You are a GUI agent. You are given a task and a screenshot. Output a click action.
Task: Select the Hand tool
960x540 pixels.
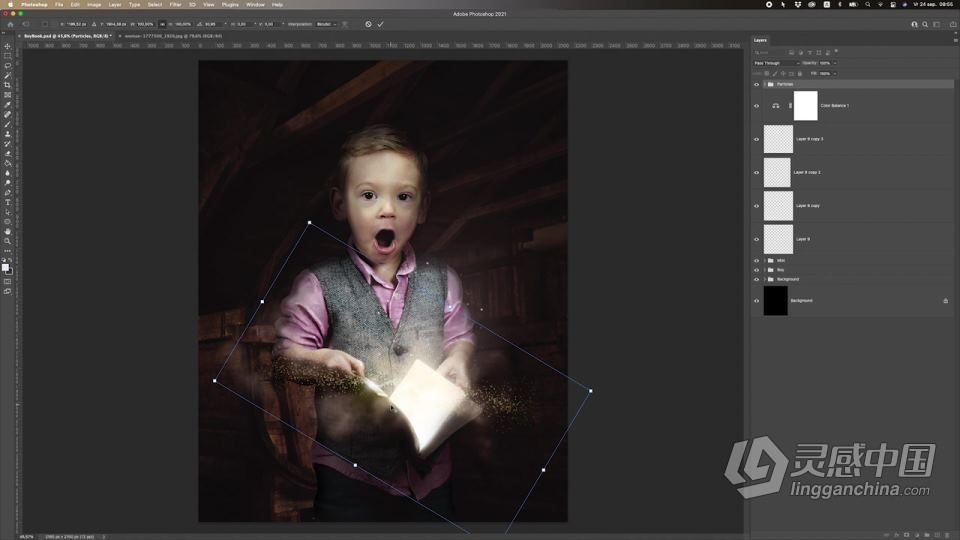[x=7, y=232]
